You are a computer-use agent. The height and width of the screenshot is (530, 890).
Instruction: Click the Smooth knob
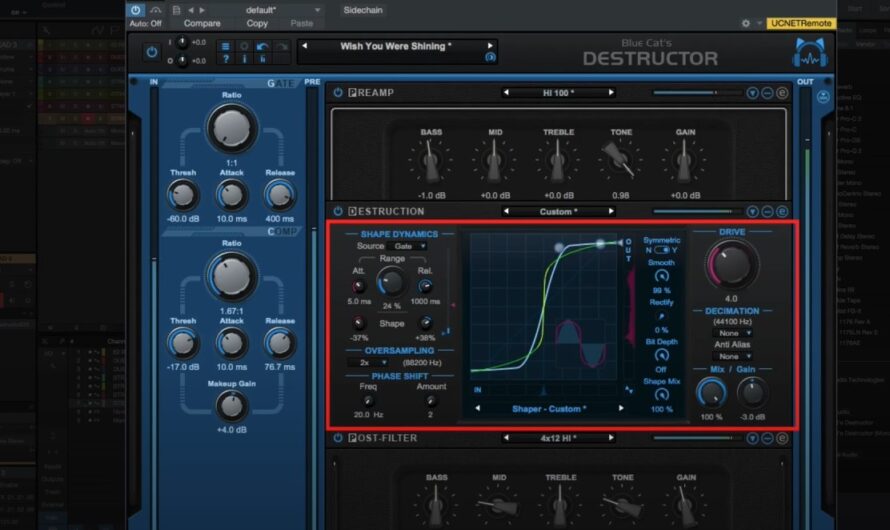[661, 276]
